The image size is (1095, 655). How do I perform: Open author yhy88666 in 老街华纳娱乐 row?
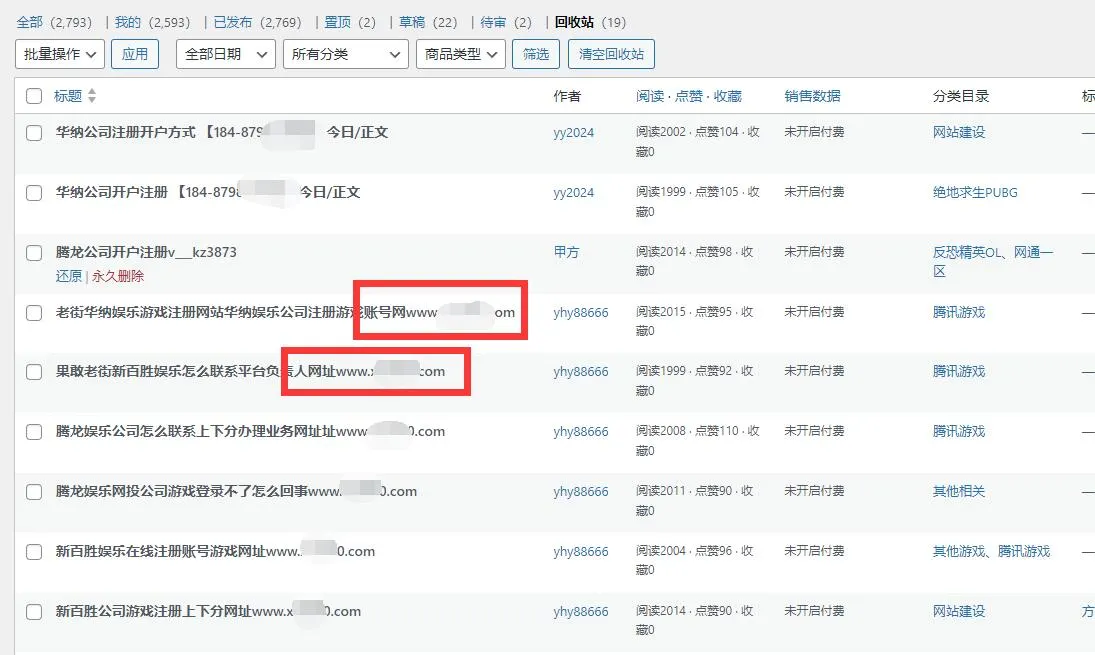pyautogui.click(x=581, y=312)
